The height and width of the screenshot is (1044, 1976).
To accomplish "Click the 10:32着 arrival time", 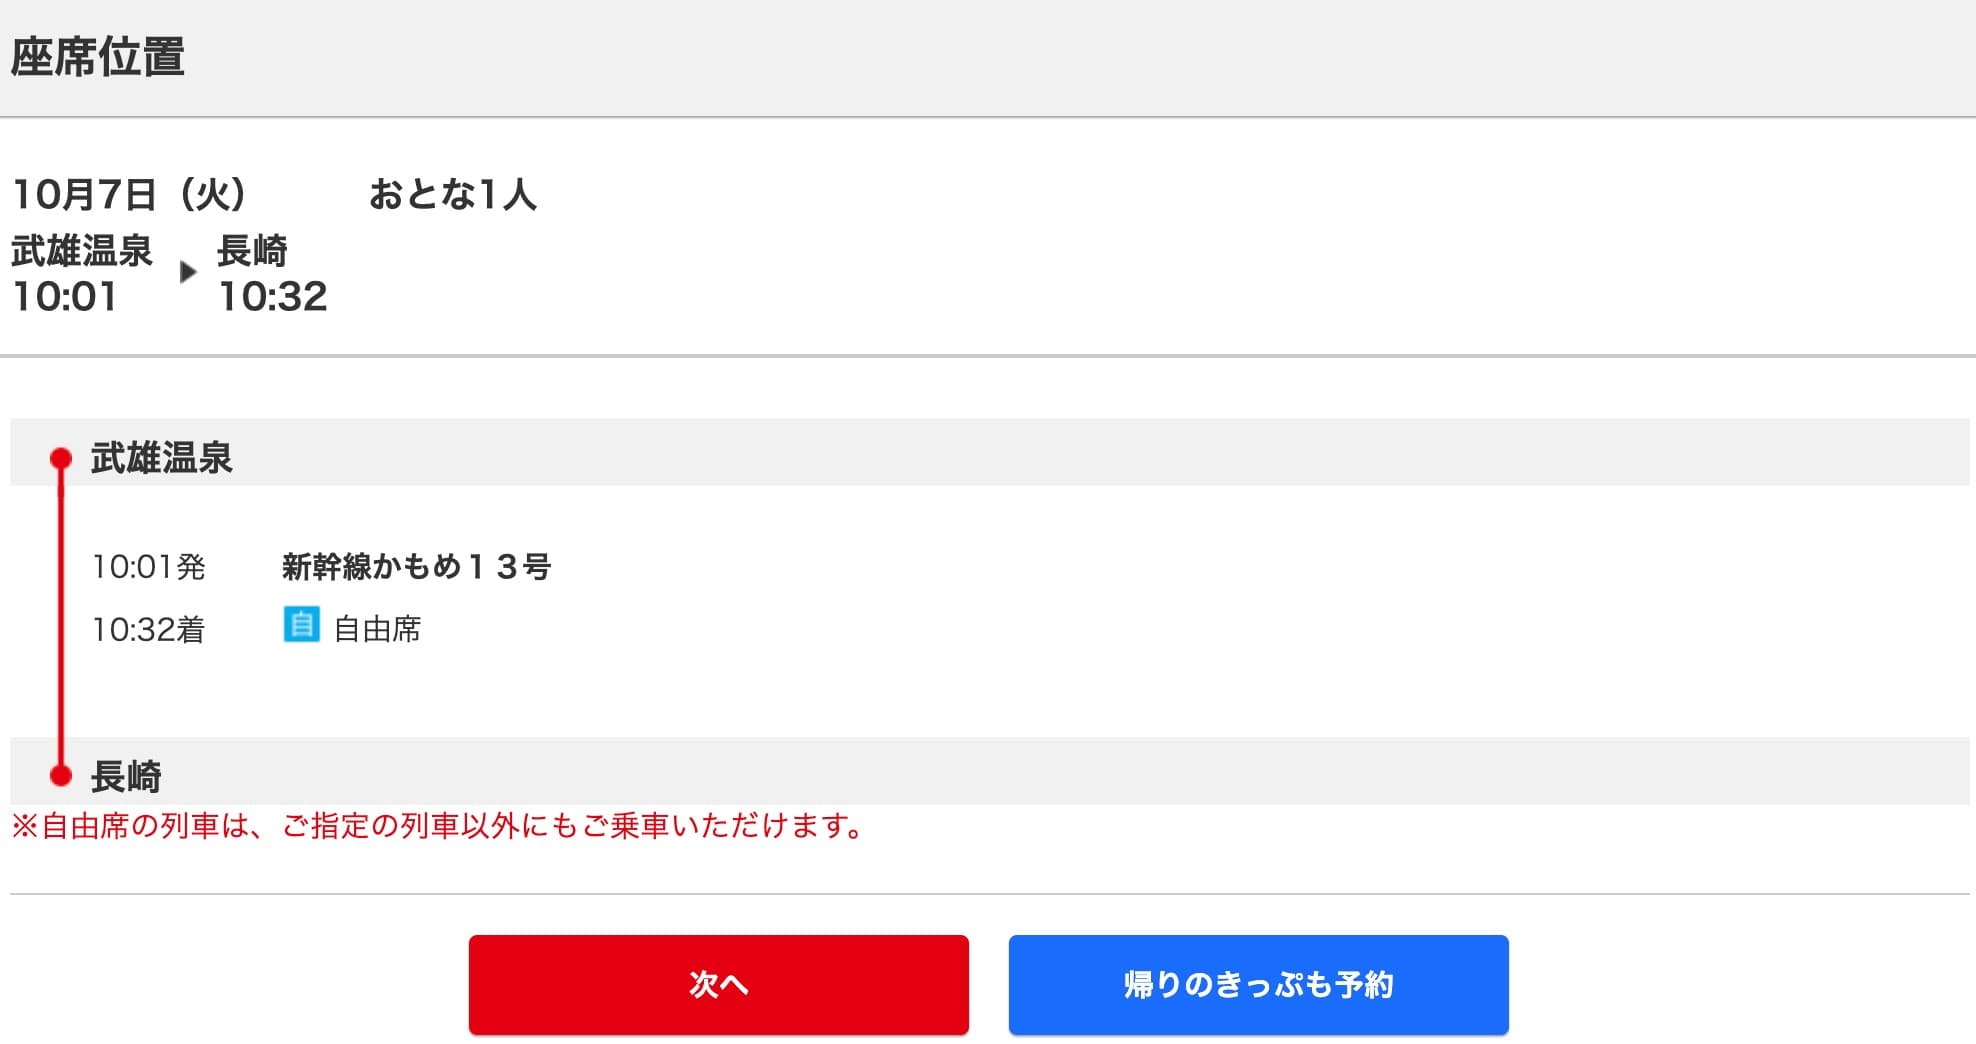I will pyautogui.click(x=148, y=629).
